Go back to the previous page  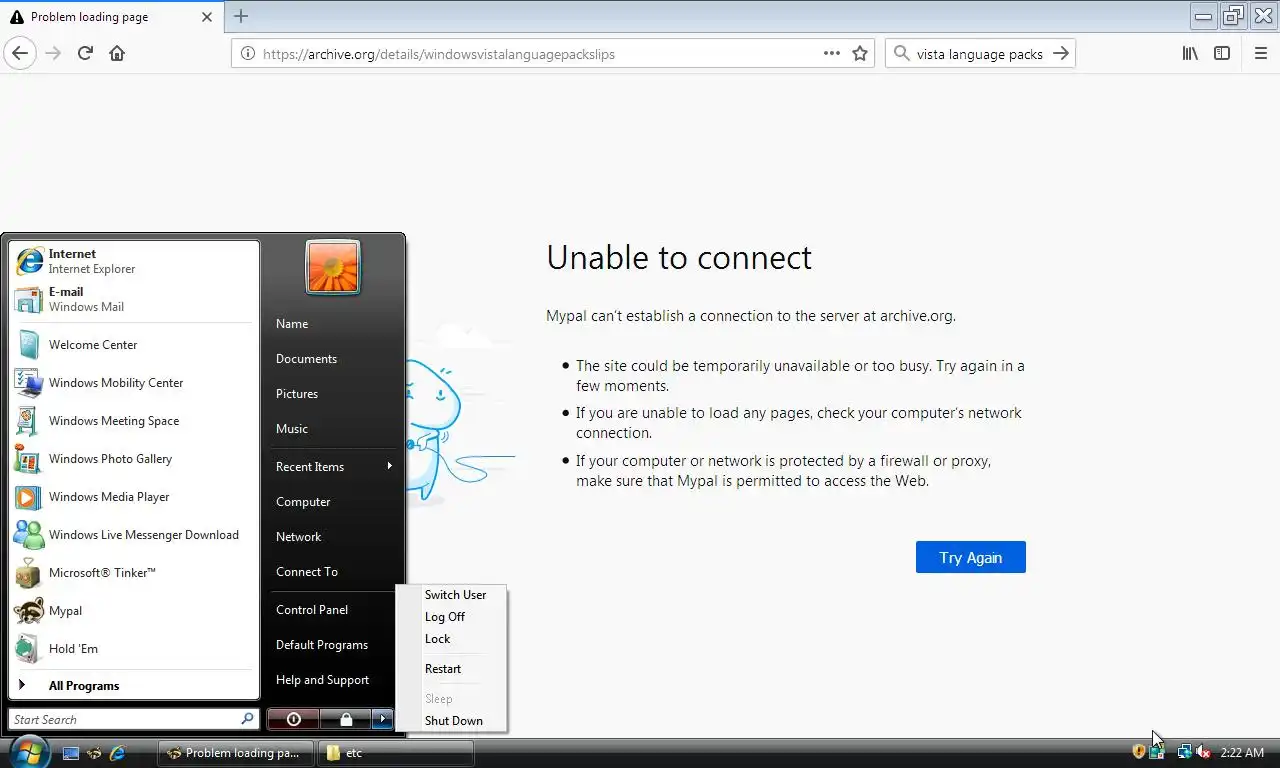click(20, 54)
